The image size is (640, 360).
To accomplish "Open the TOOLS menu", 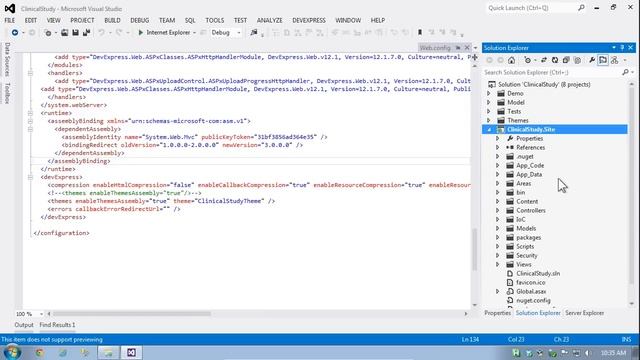I will pos(215,20).
